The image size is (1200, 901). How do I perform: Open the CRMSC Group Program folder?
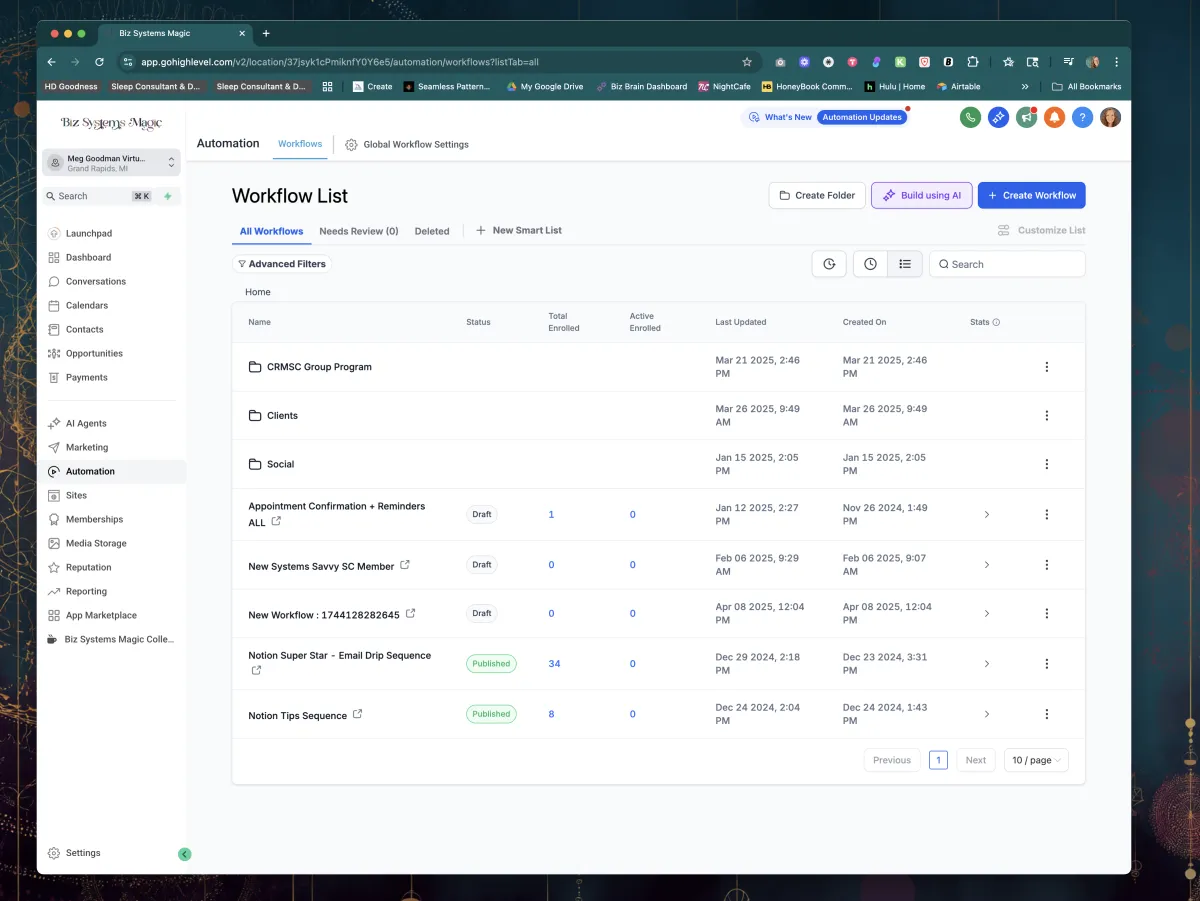tap(319, 367)
